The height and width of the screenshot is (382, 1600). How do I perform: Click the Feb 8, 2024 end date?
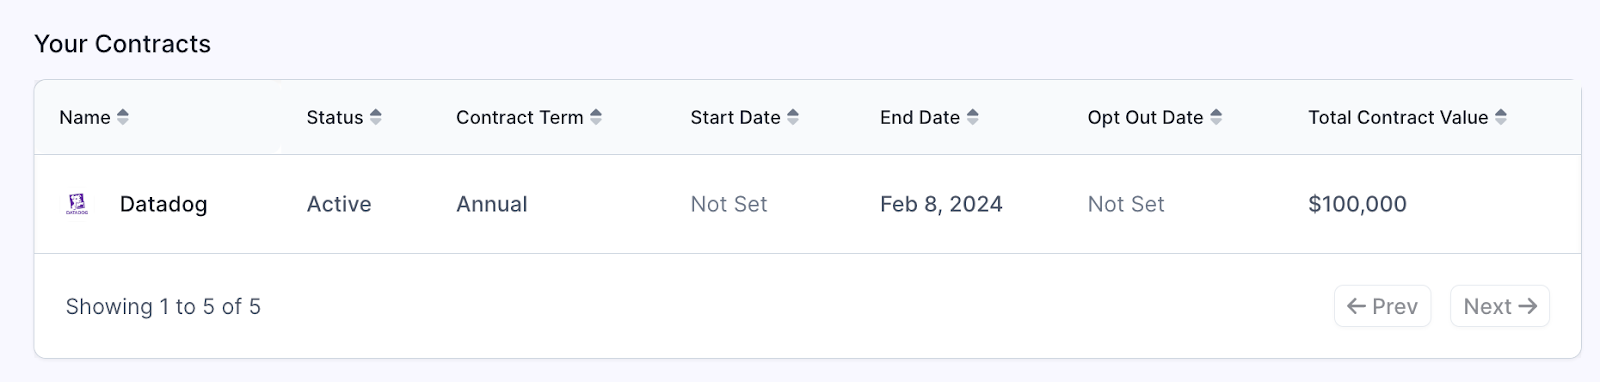coord(941,204)
